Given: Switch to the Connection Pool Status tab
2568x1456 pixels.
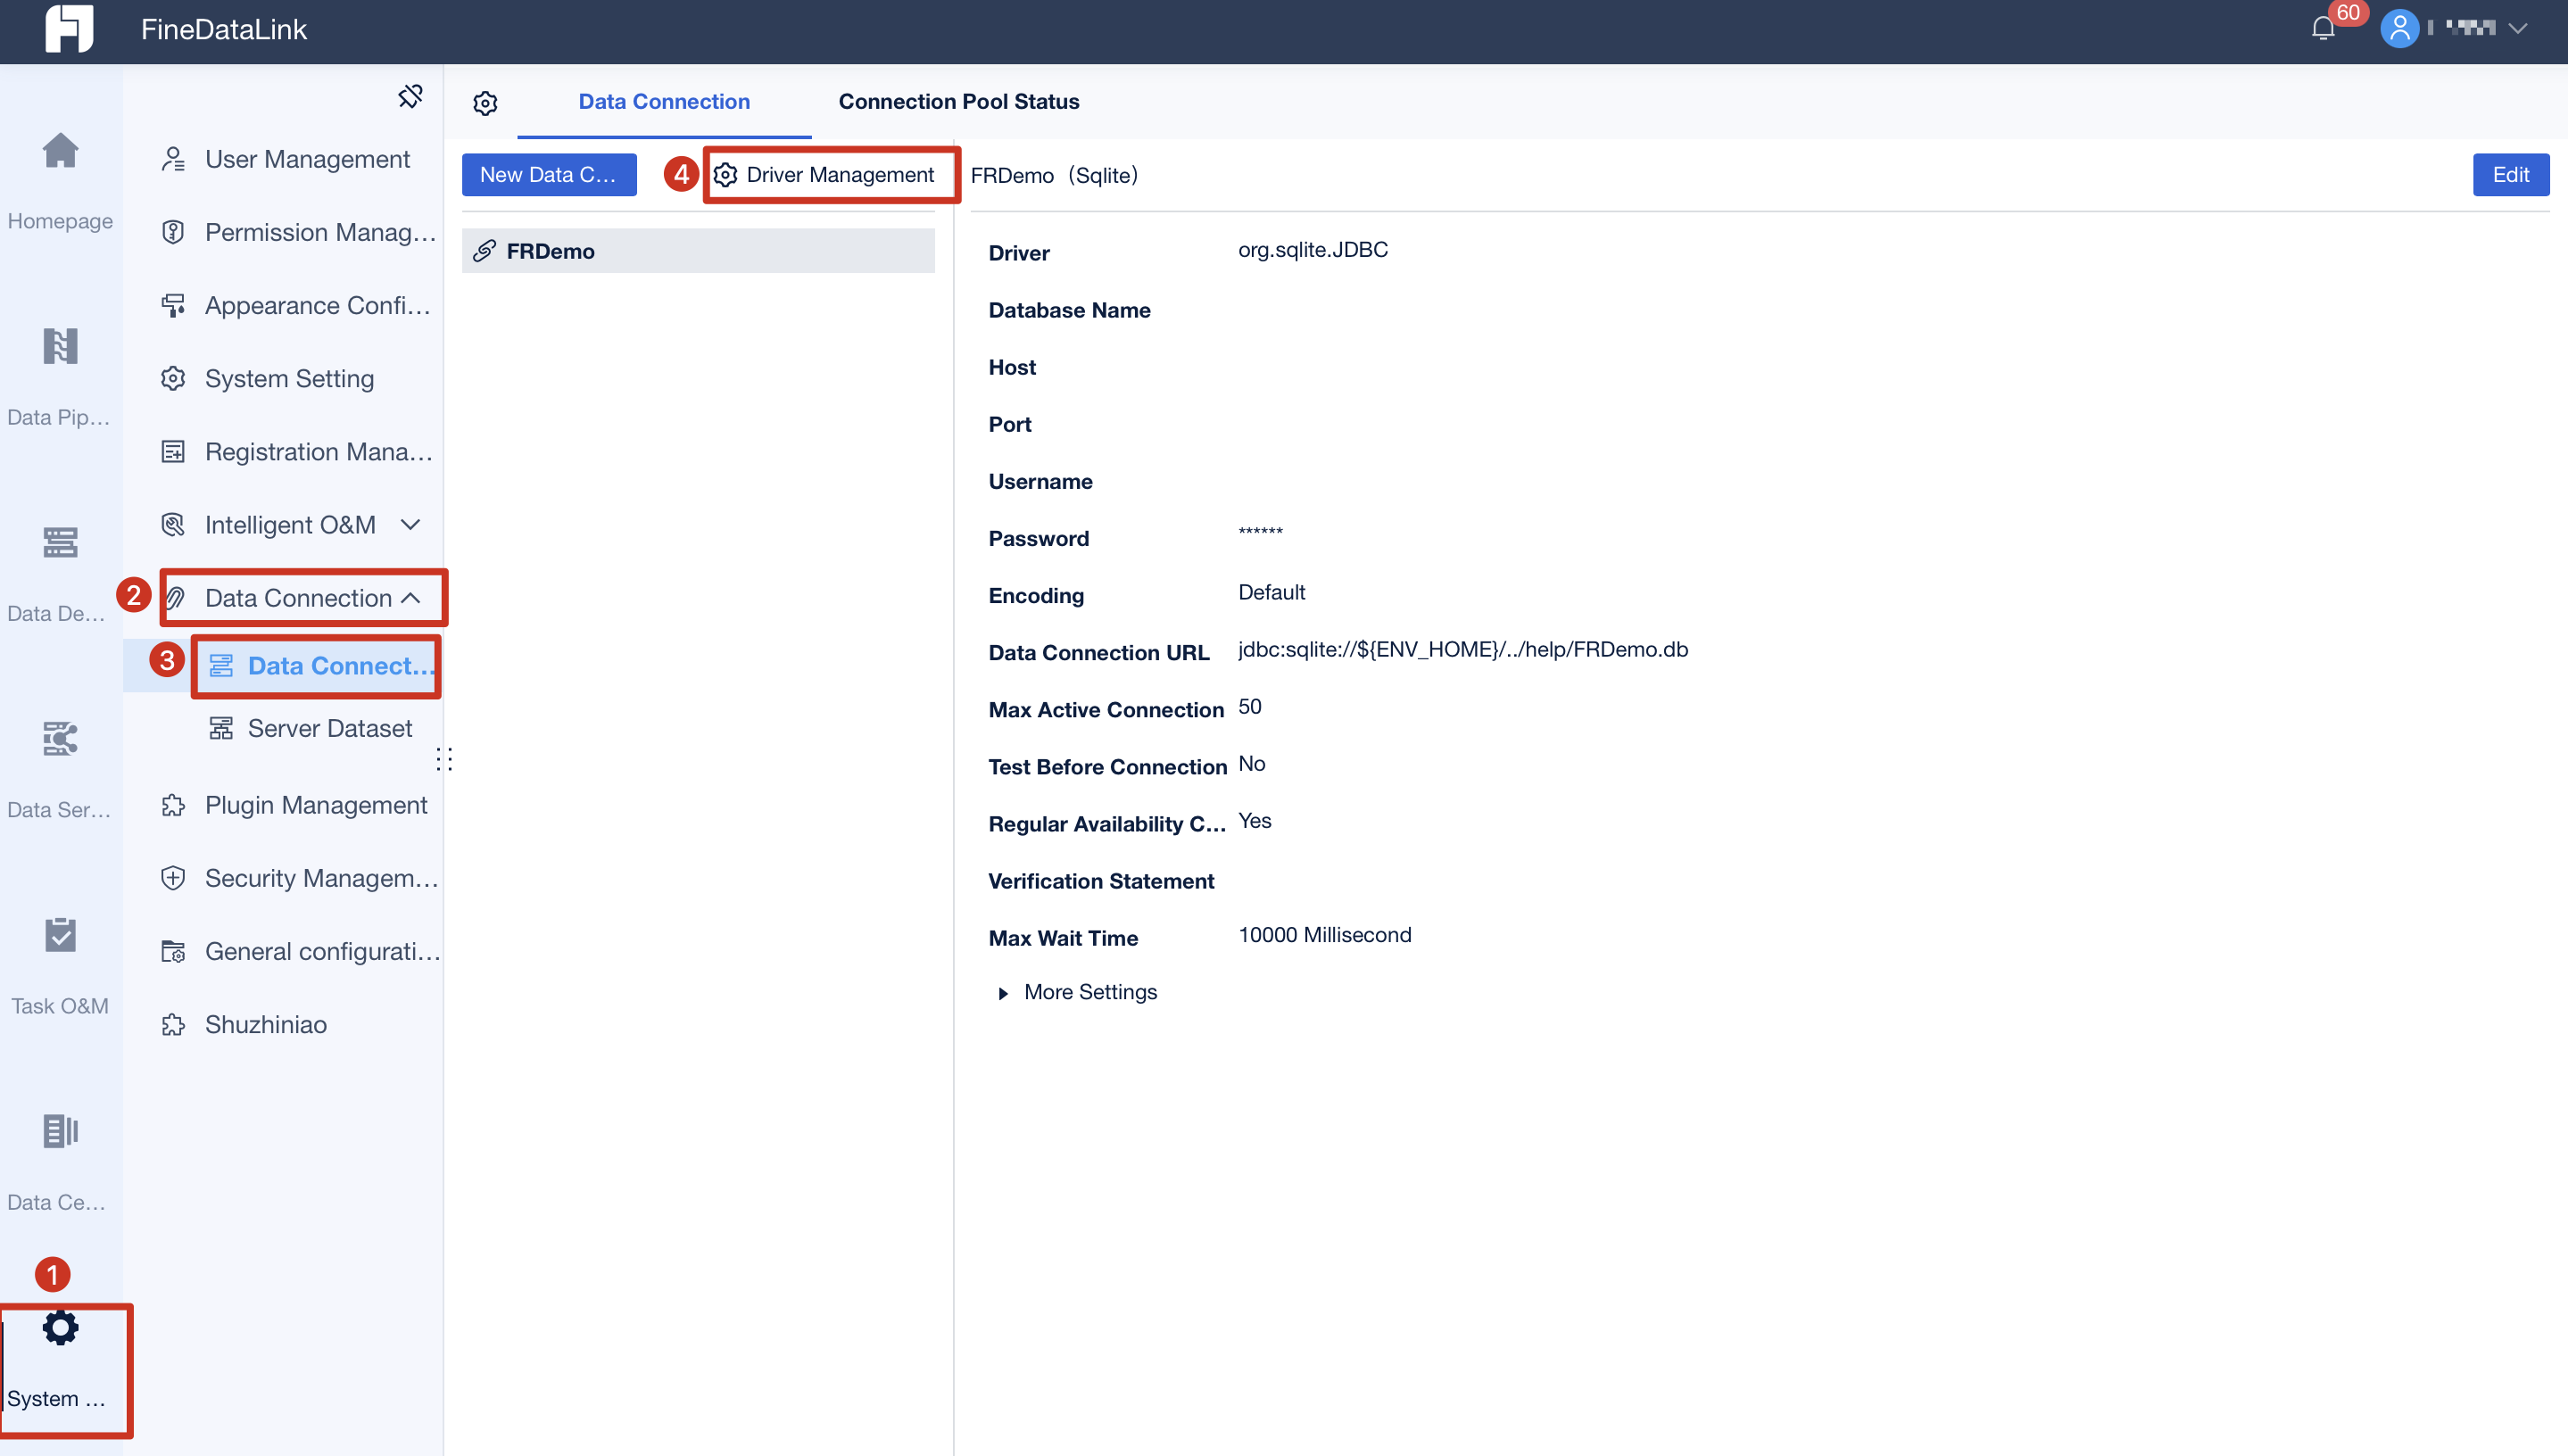Looking at the screenshot, I should (x=958, y=101).
